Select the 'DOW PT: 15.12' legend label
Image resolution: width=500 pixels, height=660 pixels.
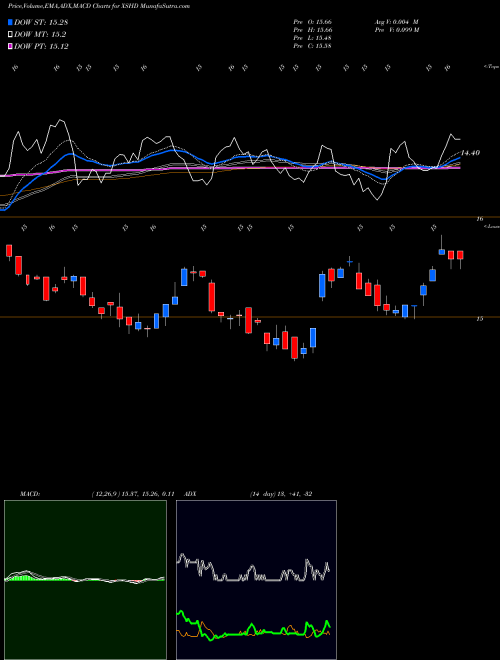click(41, 46)
